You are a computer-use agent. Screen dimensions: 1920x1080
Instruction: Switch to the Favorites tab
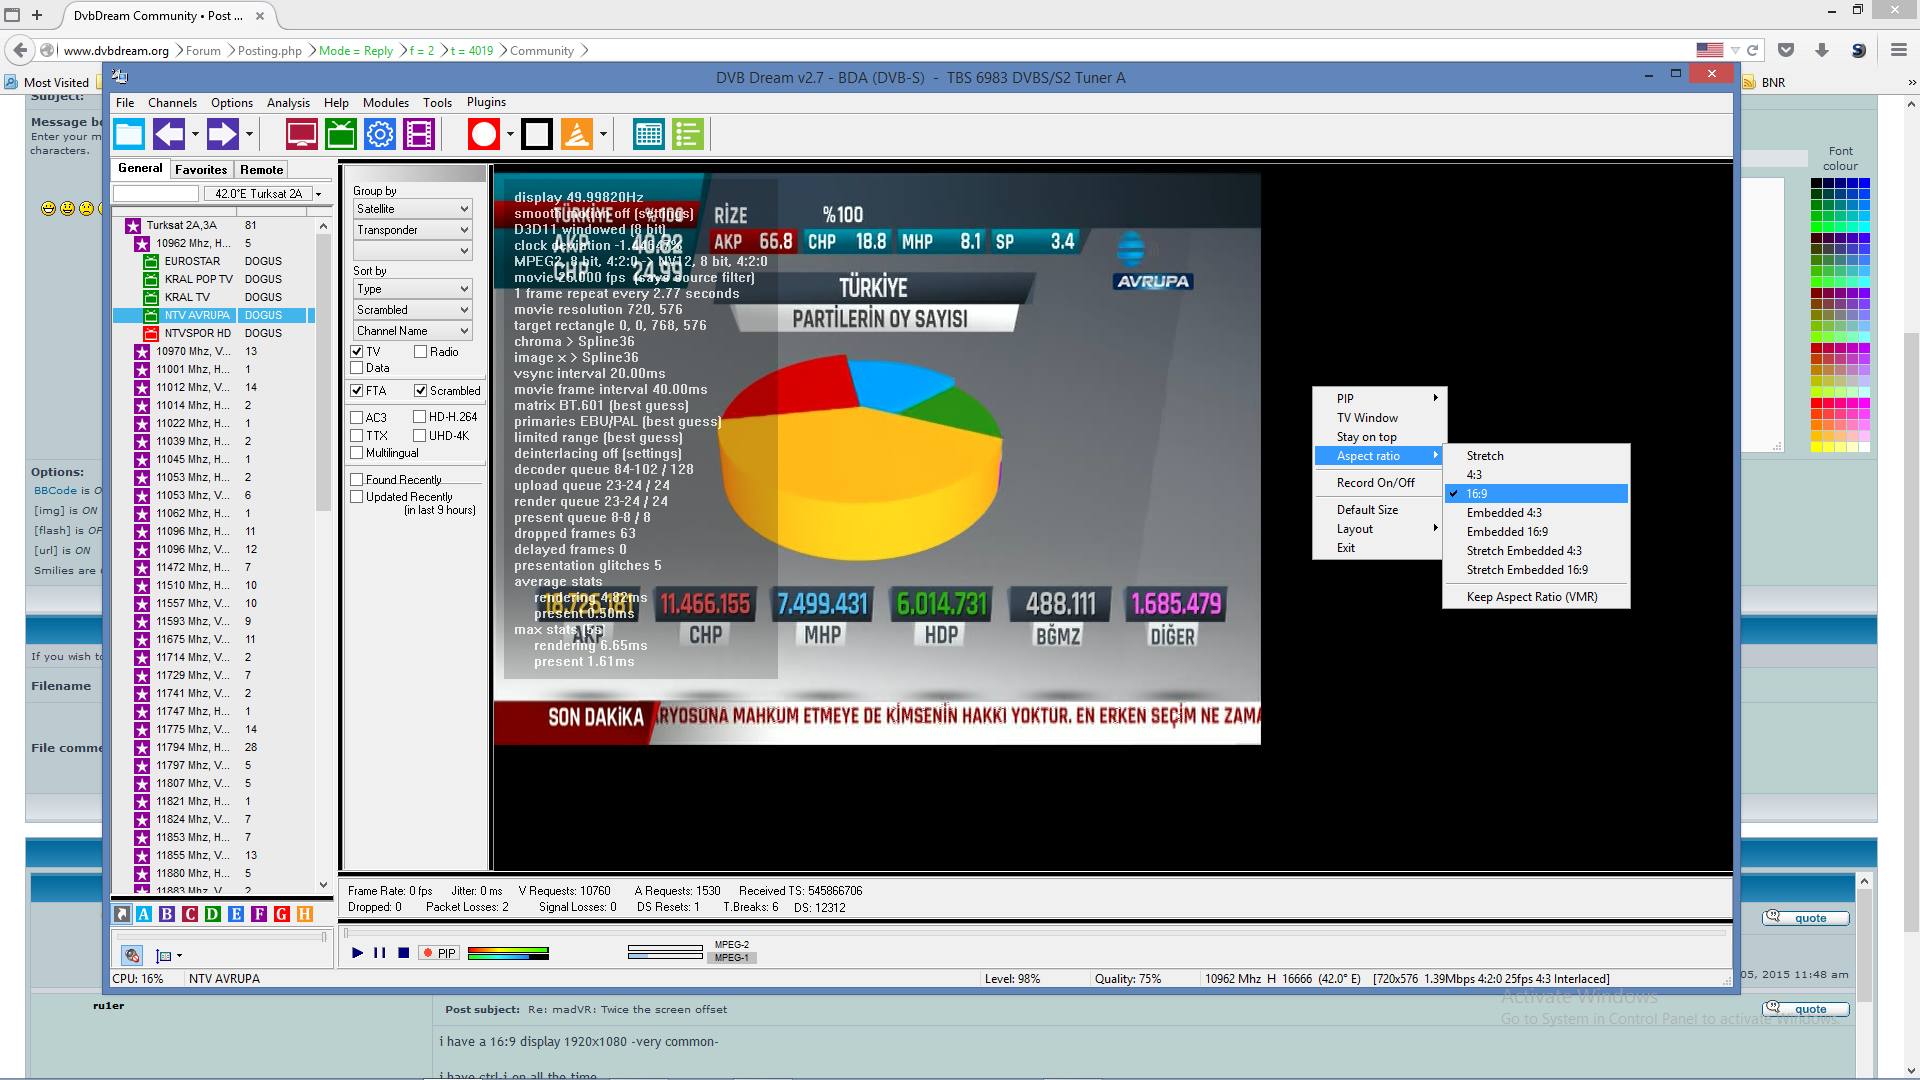pyautogui.click(x=201, y=170)
